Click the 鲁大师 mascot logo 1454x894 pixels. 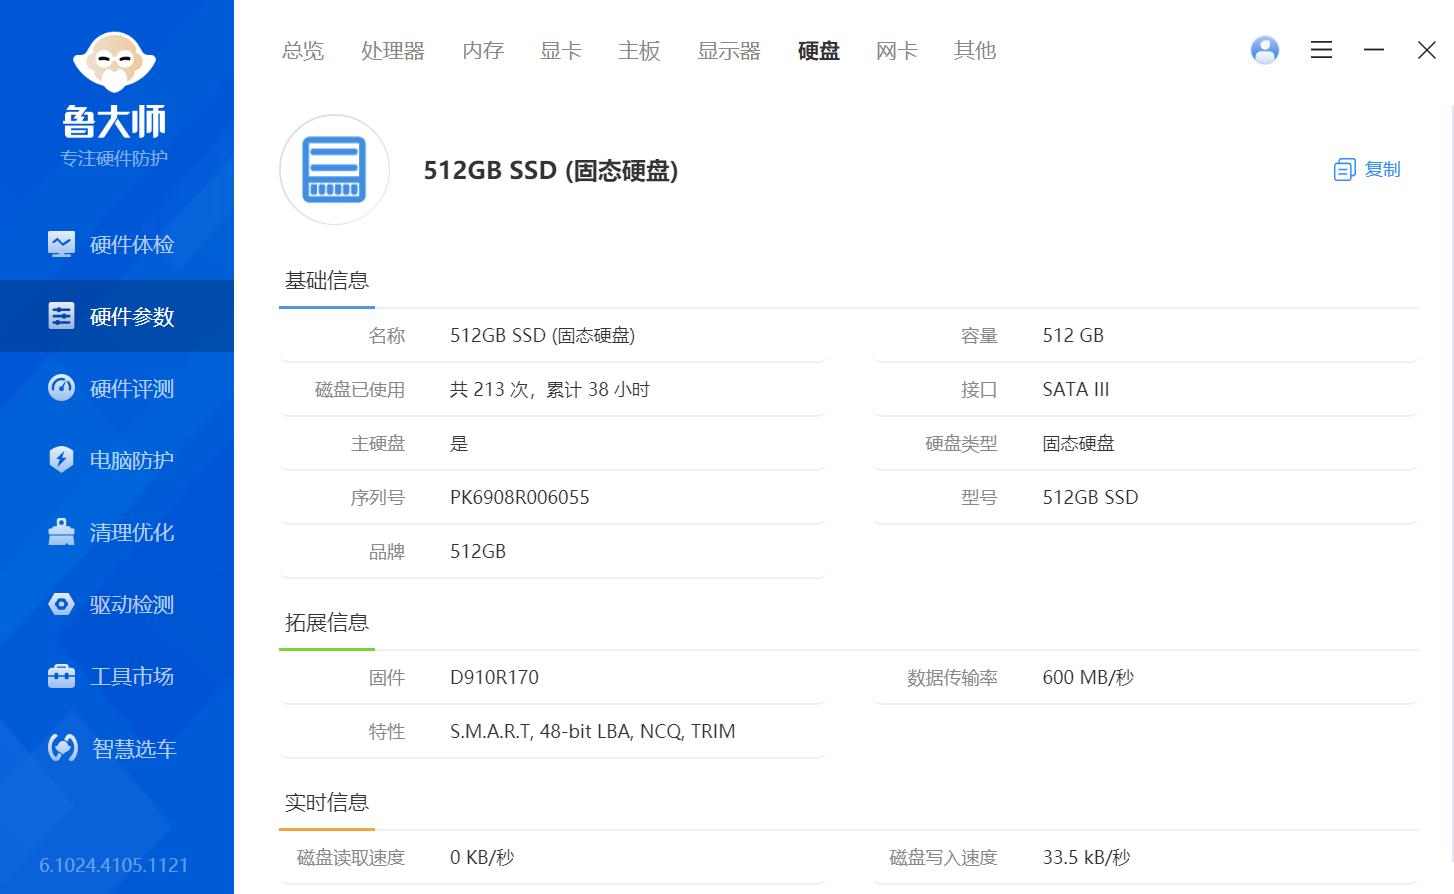(x=115, y=64)
